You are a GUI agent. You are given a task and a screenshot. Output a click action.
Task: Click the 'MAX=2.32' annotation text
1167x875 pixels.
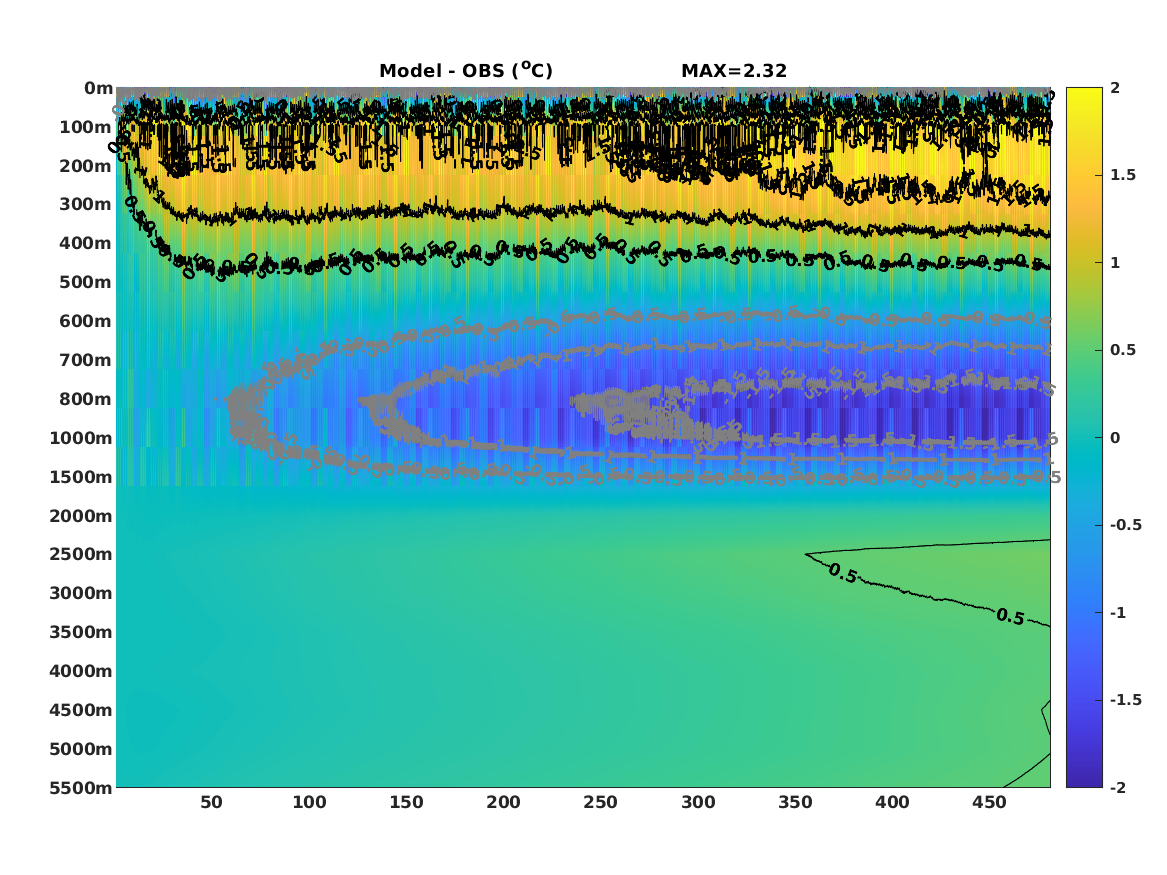734,71
